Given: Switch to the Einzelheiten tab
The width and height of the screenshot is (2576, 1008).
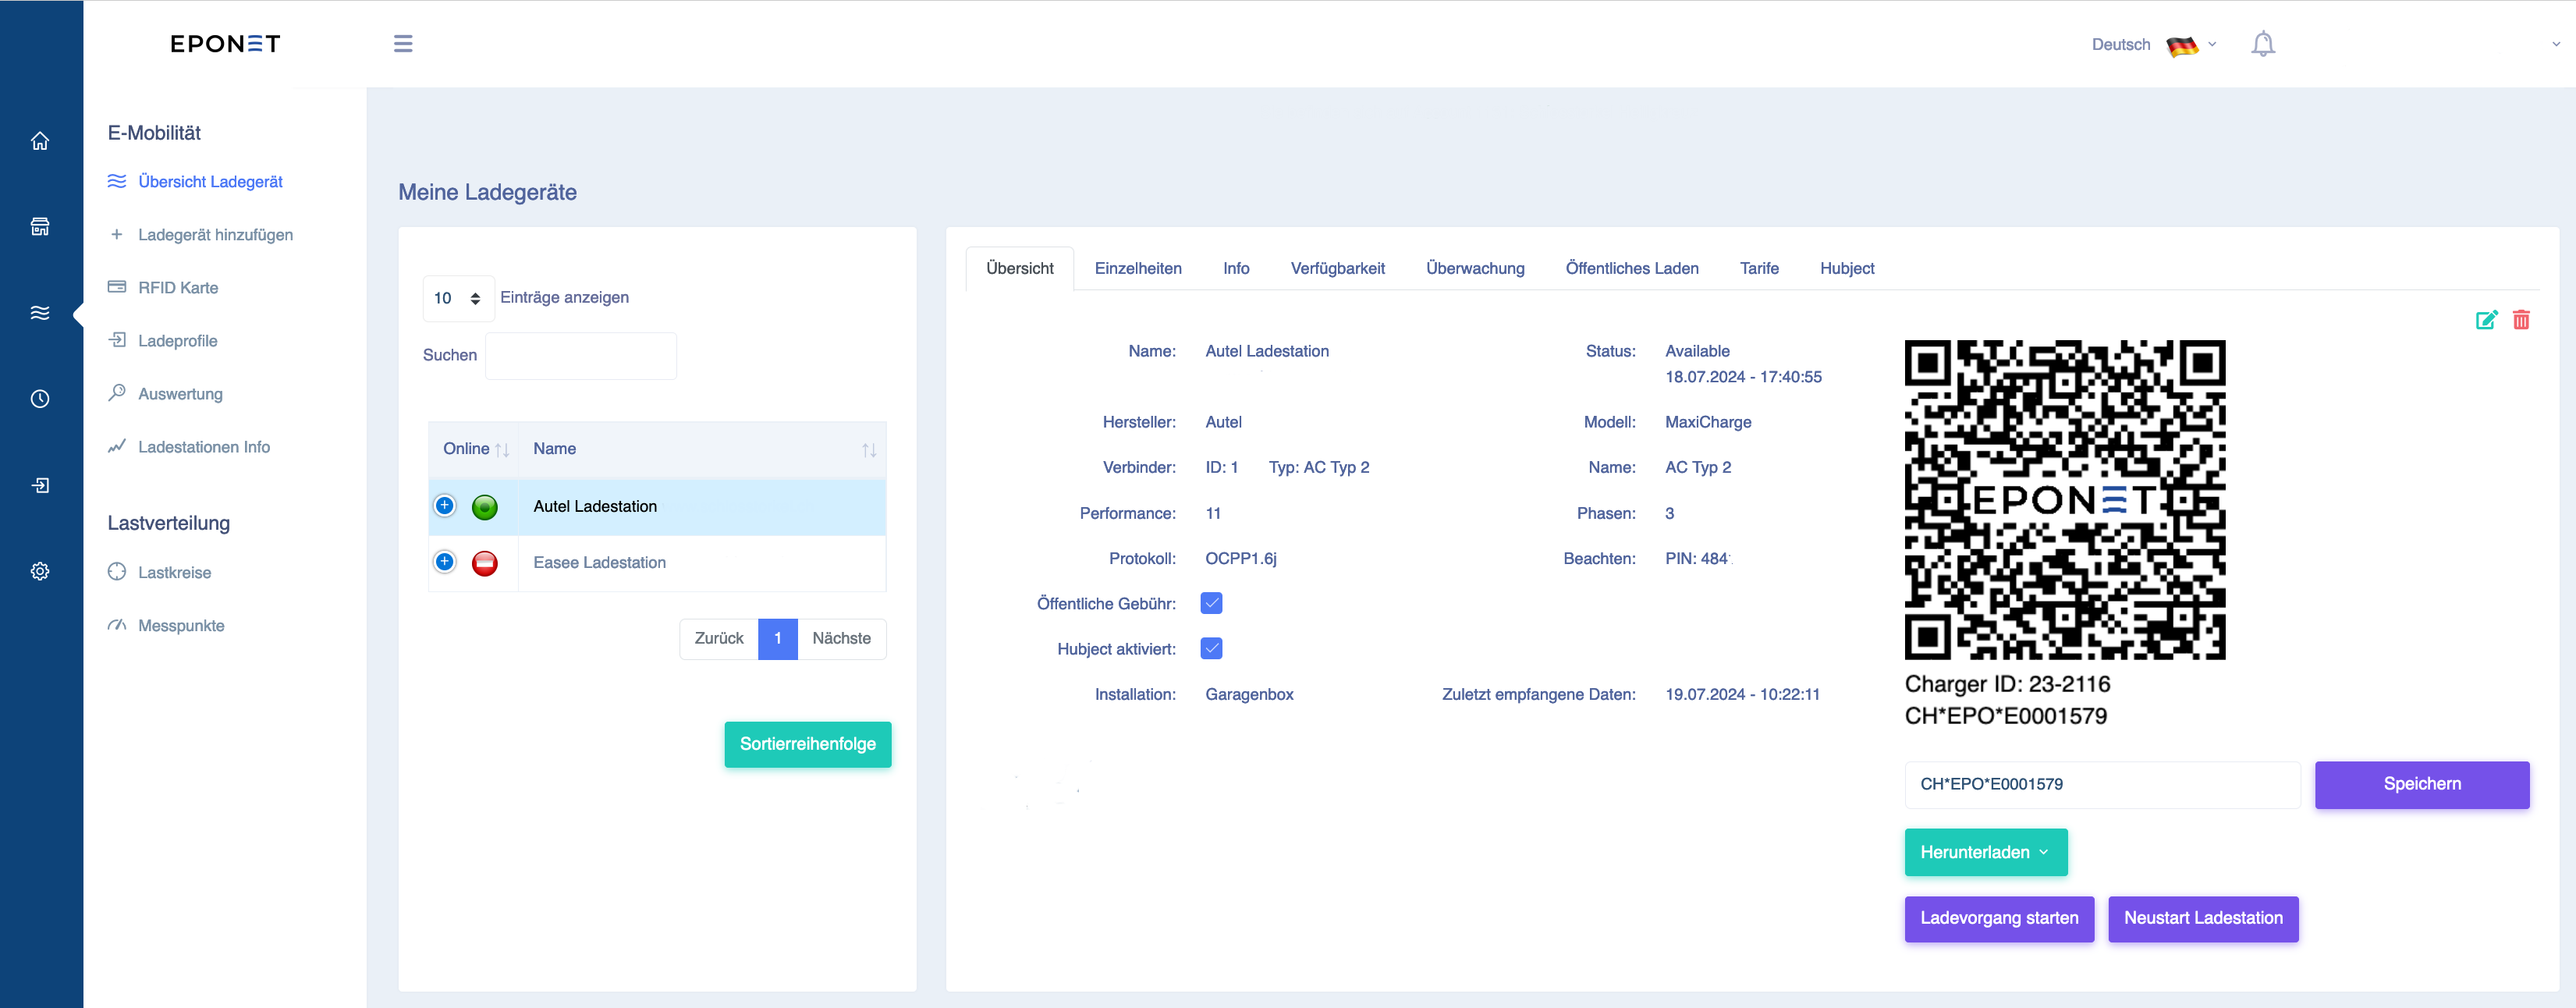Looking at the screenshot, I should [x=1138, y=268].
